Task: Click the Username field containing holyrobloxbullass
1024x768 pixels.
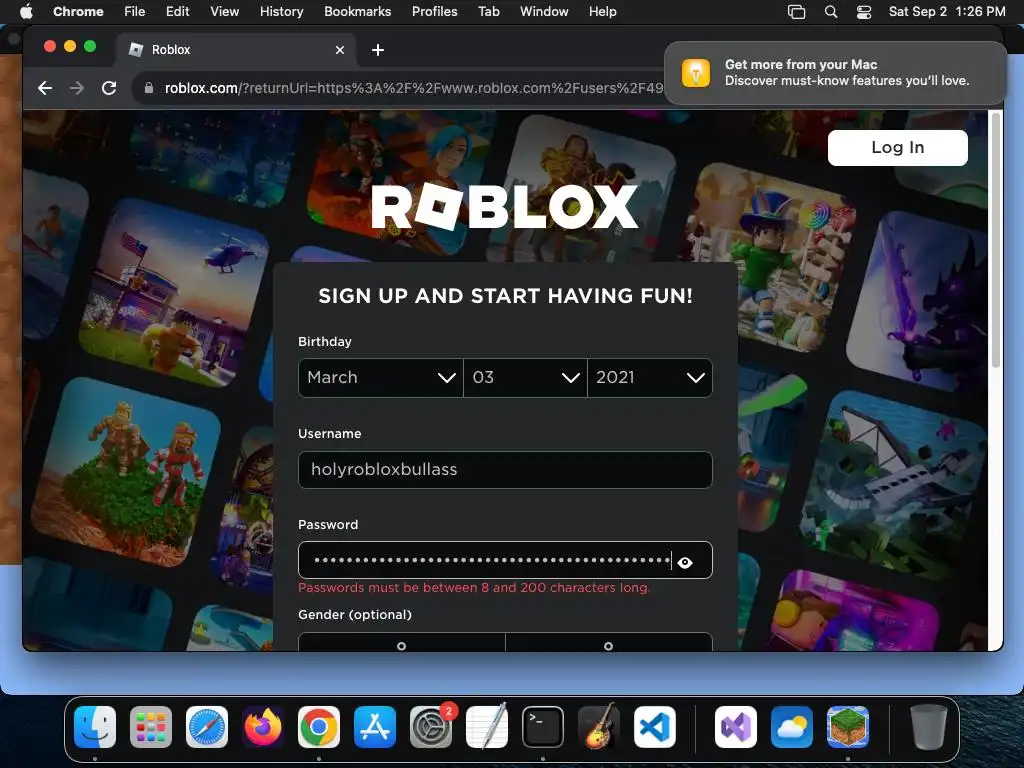Action: pos(505,470)
